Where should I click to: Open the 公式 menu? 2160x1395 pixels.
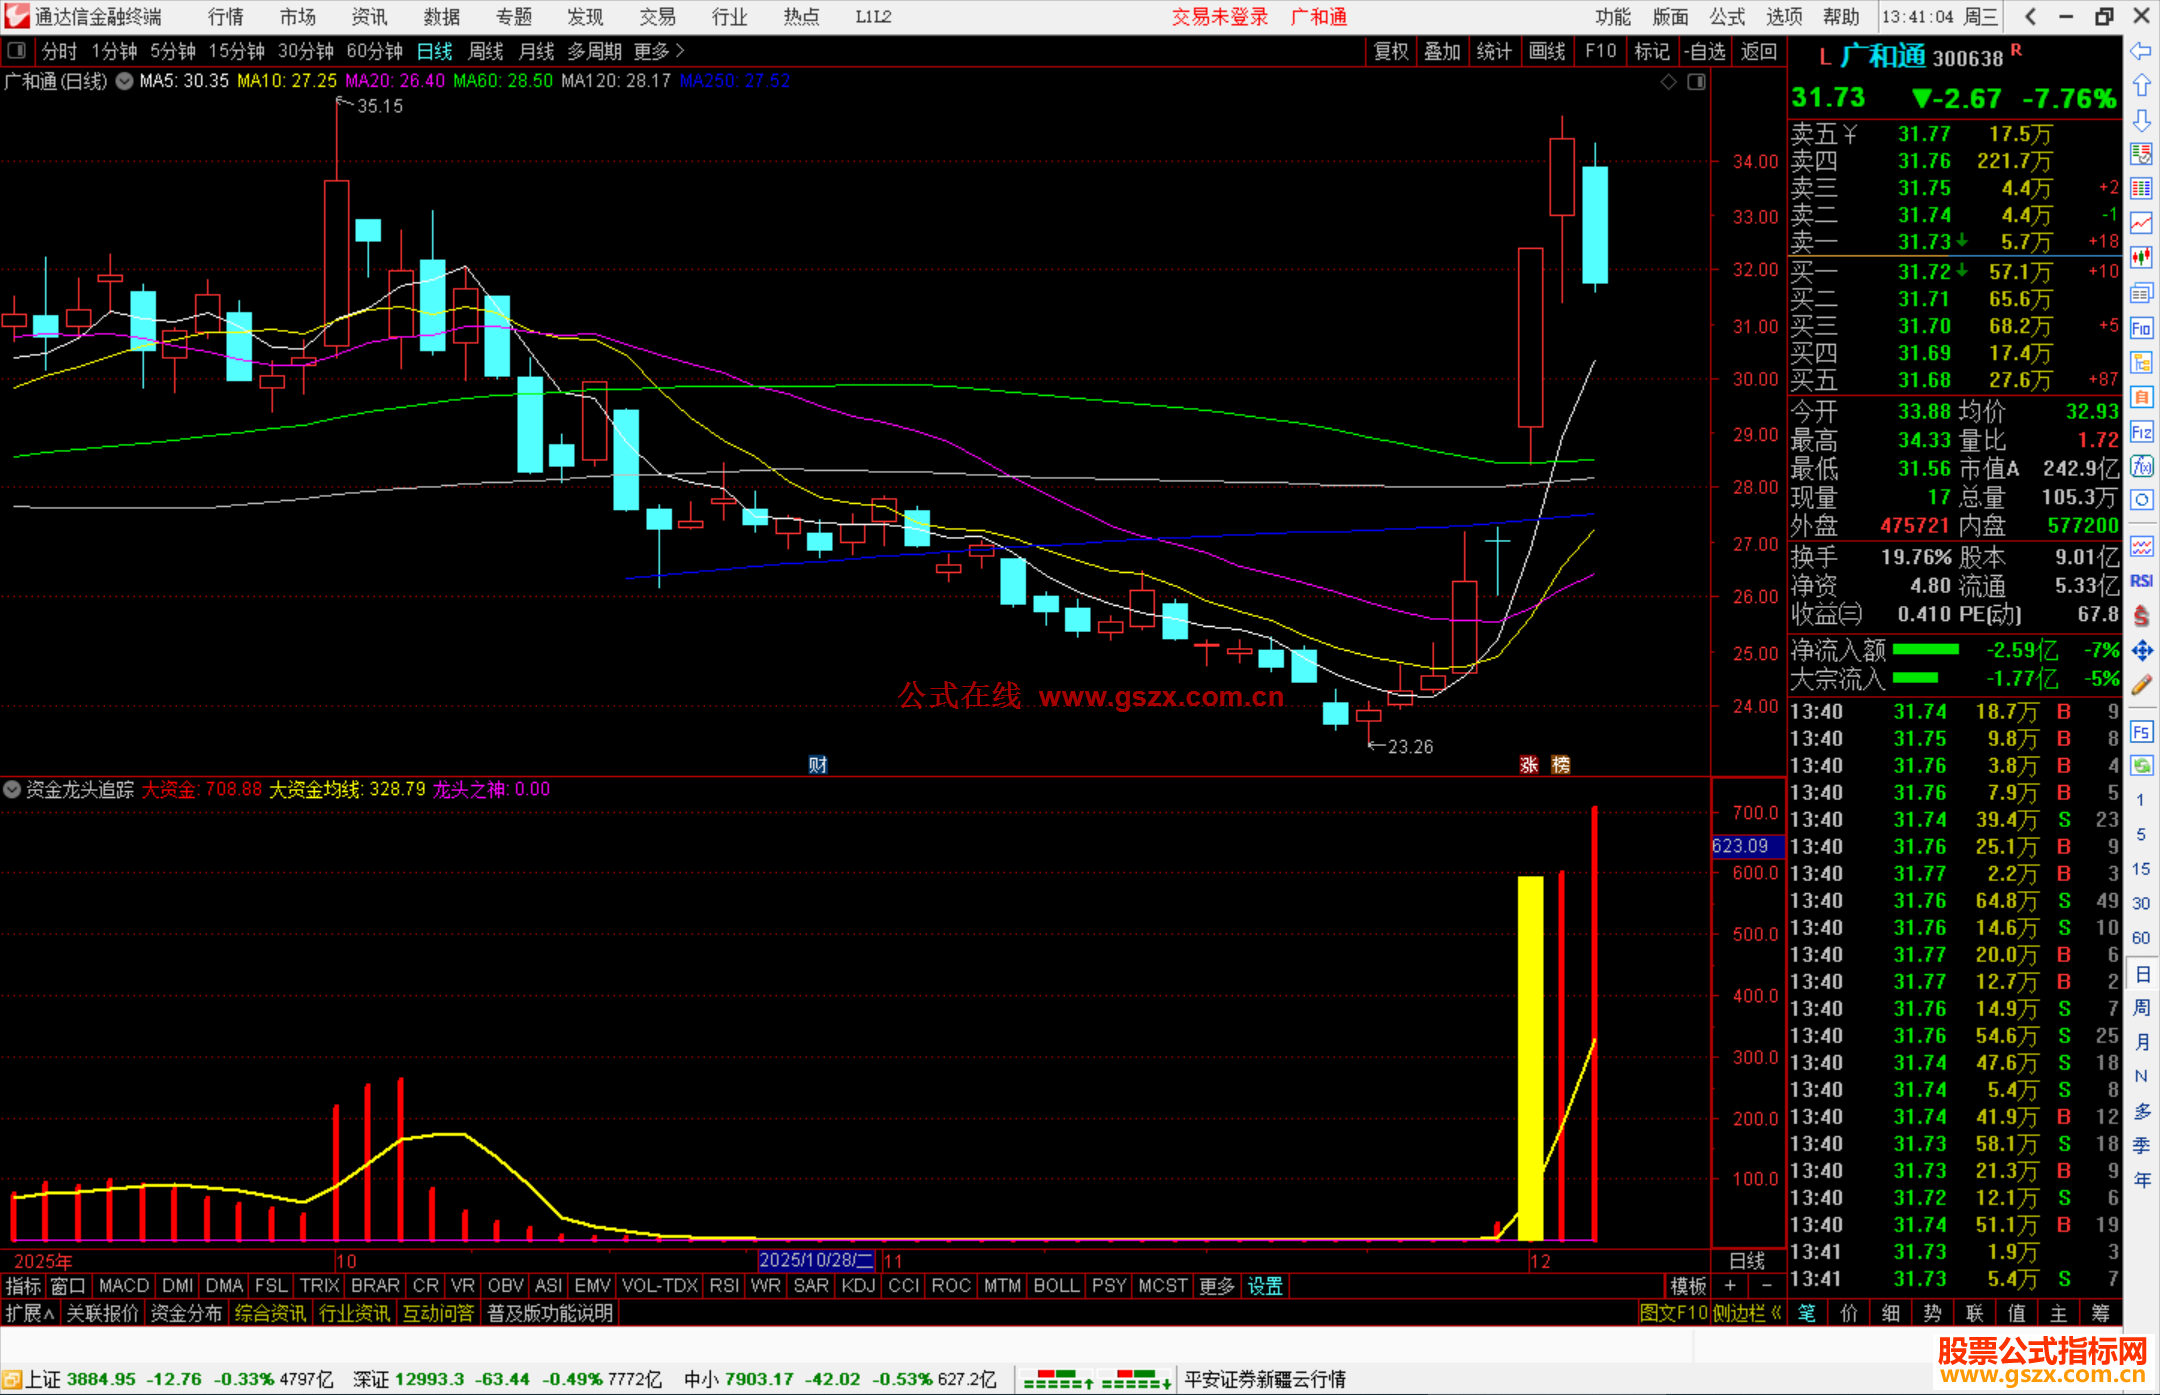point(1727,16)
